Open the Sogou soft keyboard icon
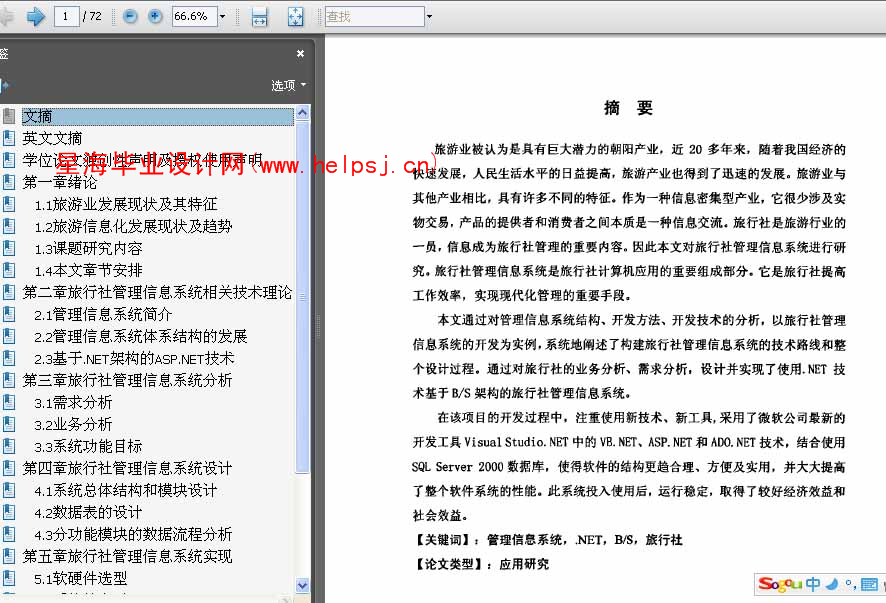The image size is (886, 603). 869,584
